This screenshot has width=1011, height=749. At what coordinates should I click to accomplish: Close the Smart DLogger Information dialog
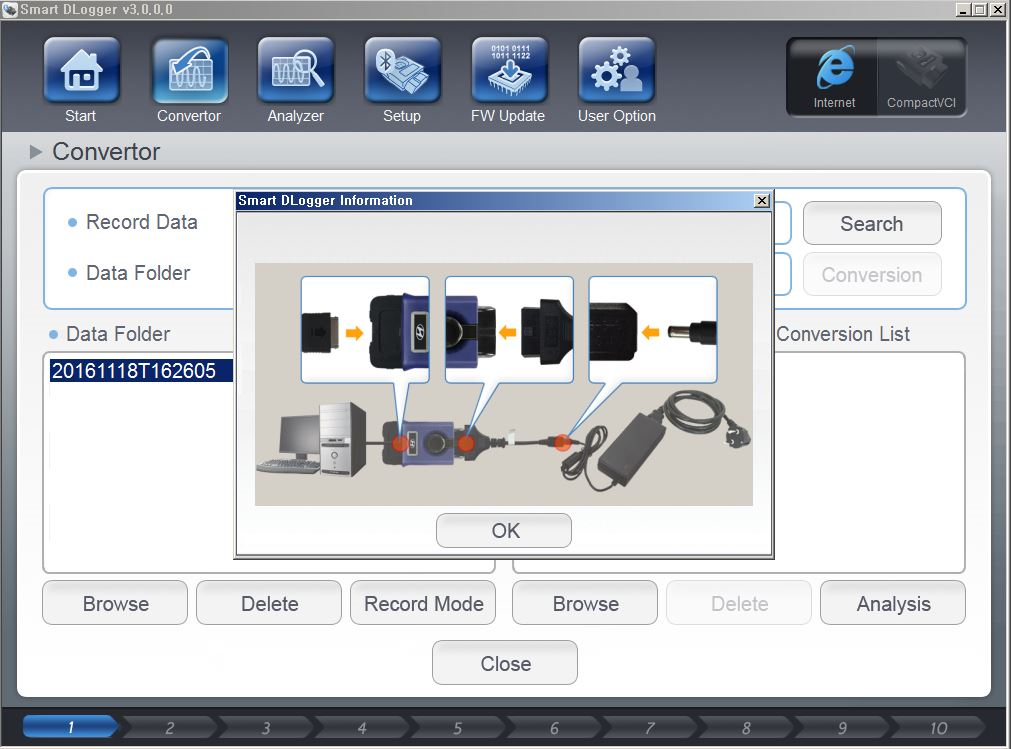tap(761, 200)
